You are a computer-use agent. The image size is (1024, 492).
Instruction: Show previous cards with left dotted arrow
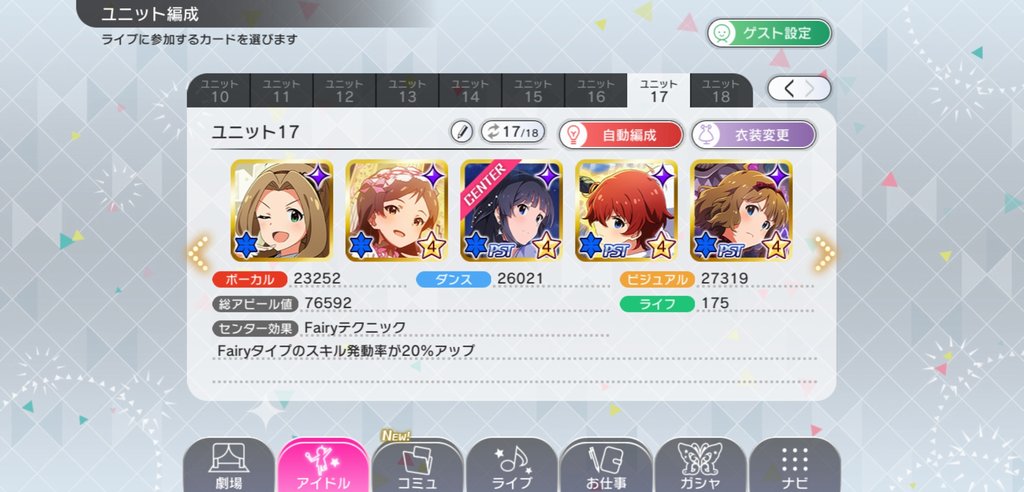click(x=199, y=254)
